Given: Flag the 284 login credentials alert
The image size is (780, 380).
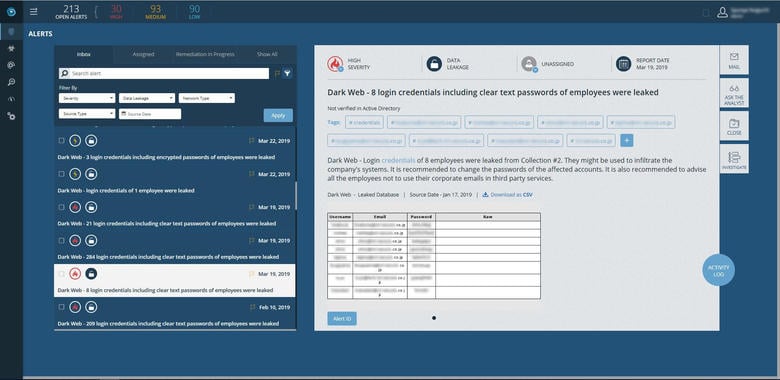Looking at the screenshot, I should click(251, 241).
